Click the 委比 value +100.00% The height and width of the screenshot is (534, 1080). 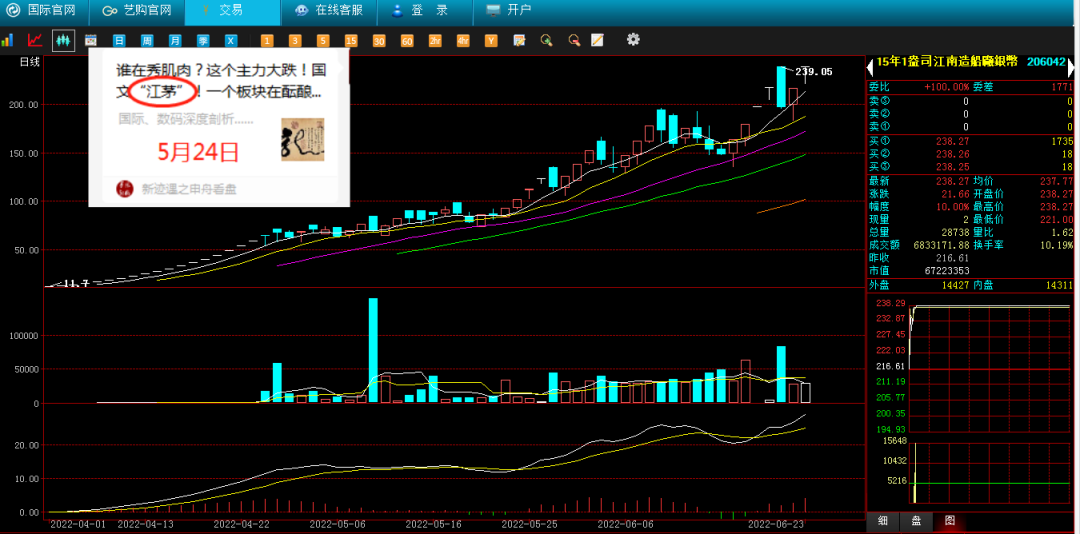(946, 88)
